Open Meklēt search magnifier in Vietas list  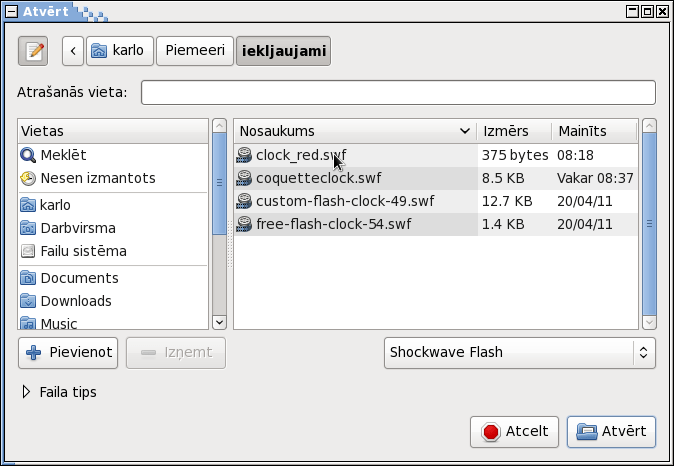pyautogui.click(x=28, y=155)
